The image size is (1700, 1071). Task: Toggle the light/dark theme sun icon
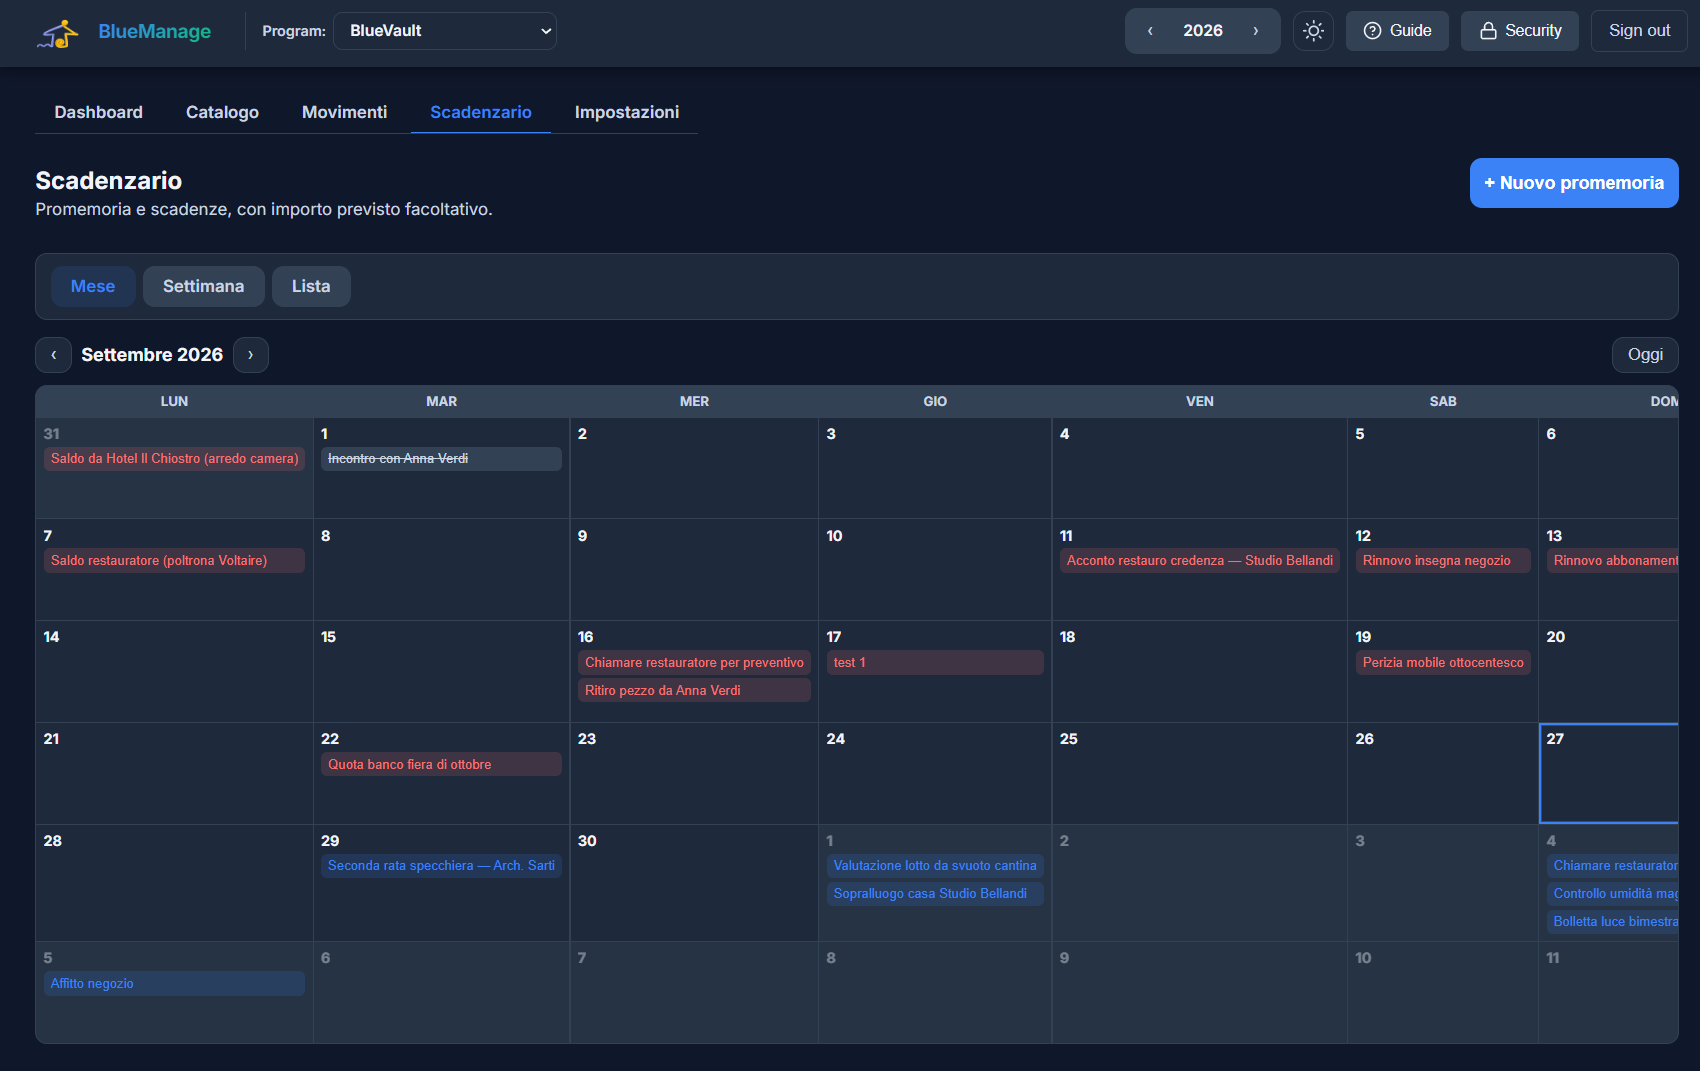click(1313, 31)
